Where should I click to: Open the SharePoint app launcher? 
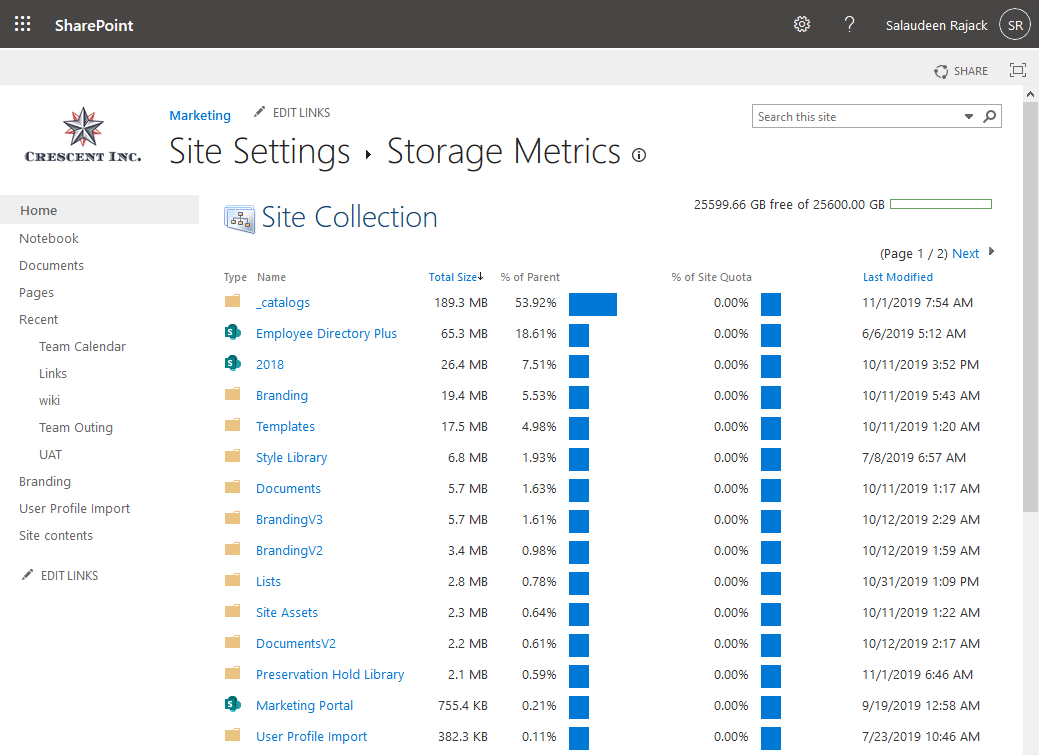point(22,23)
